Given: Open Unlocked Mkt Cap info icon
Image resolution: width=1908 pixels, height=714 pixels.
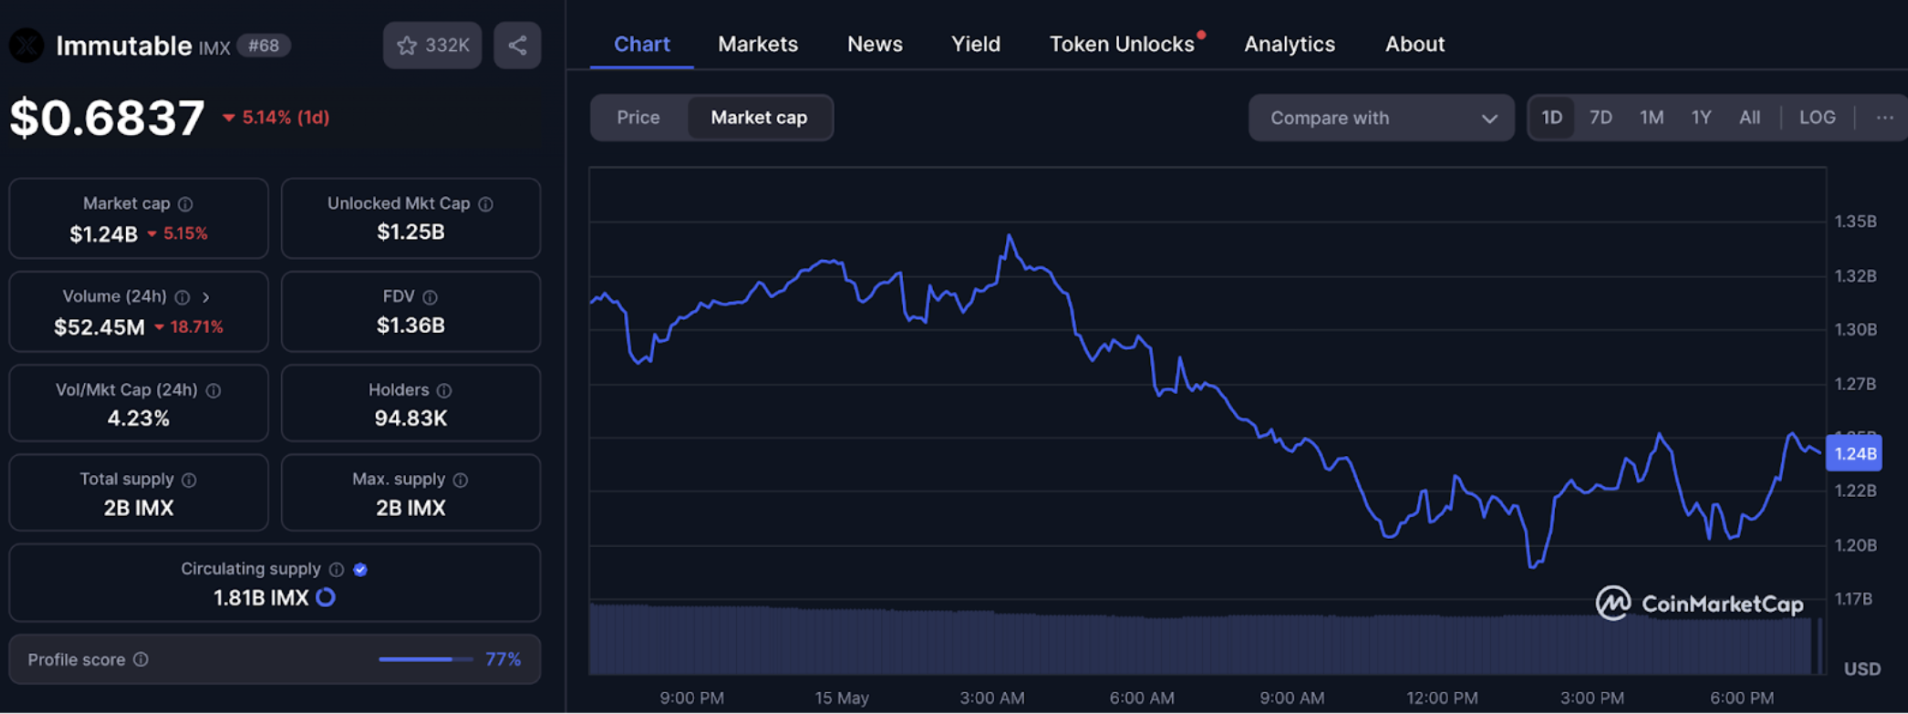Looking at the screenshot, I should click(486, 204).
